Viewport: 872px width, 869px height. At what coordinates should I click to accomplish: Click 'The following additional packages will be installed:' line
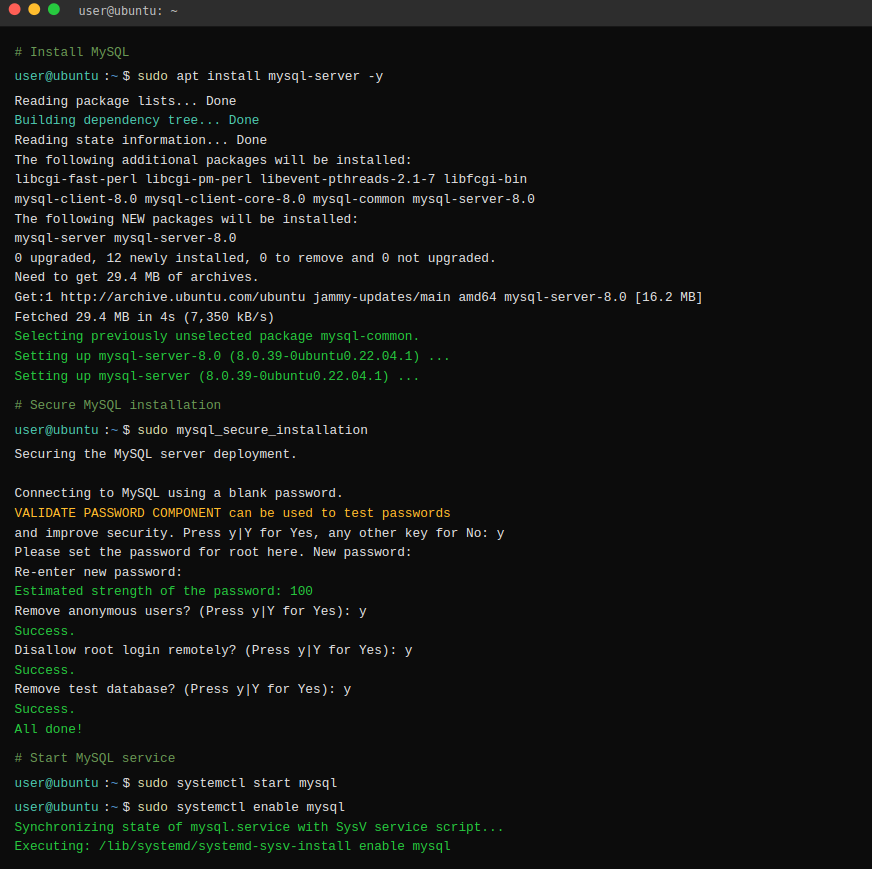point(213,160)
